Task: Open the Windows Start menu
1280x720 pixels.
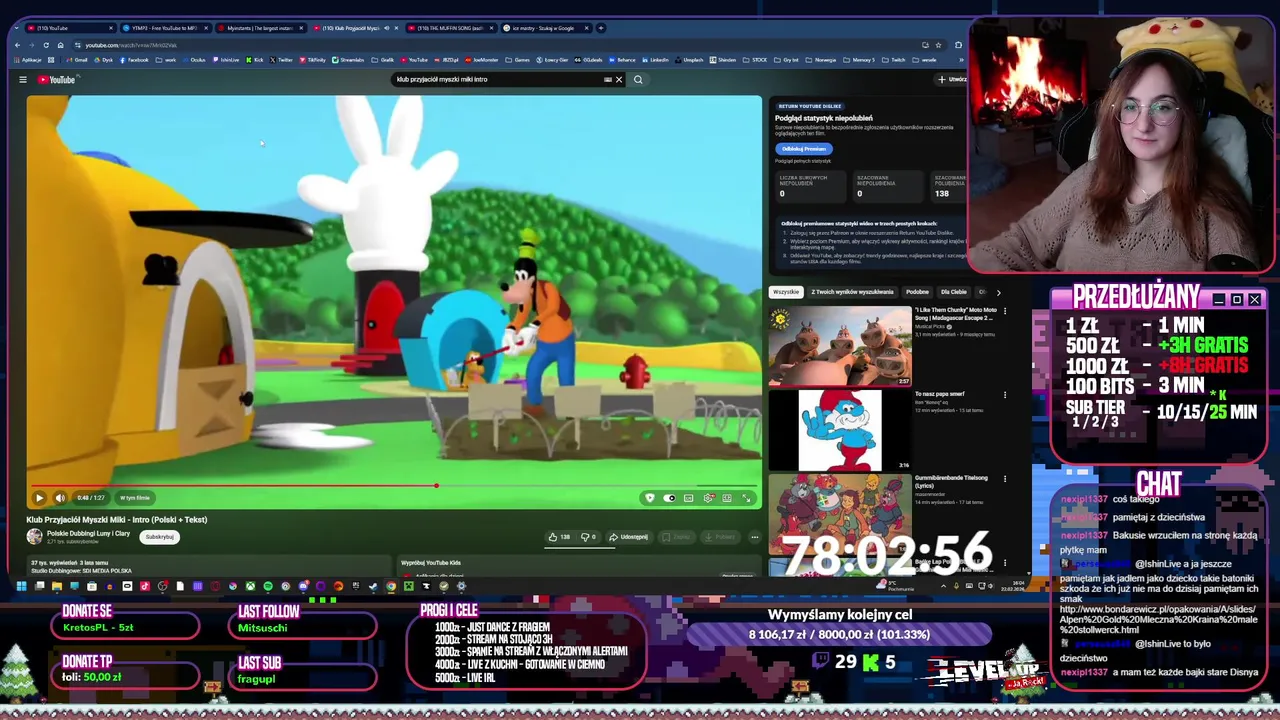Action: point(21,586)
